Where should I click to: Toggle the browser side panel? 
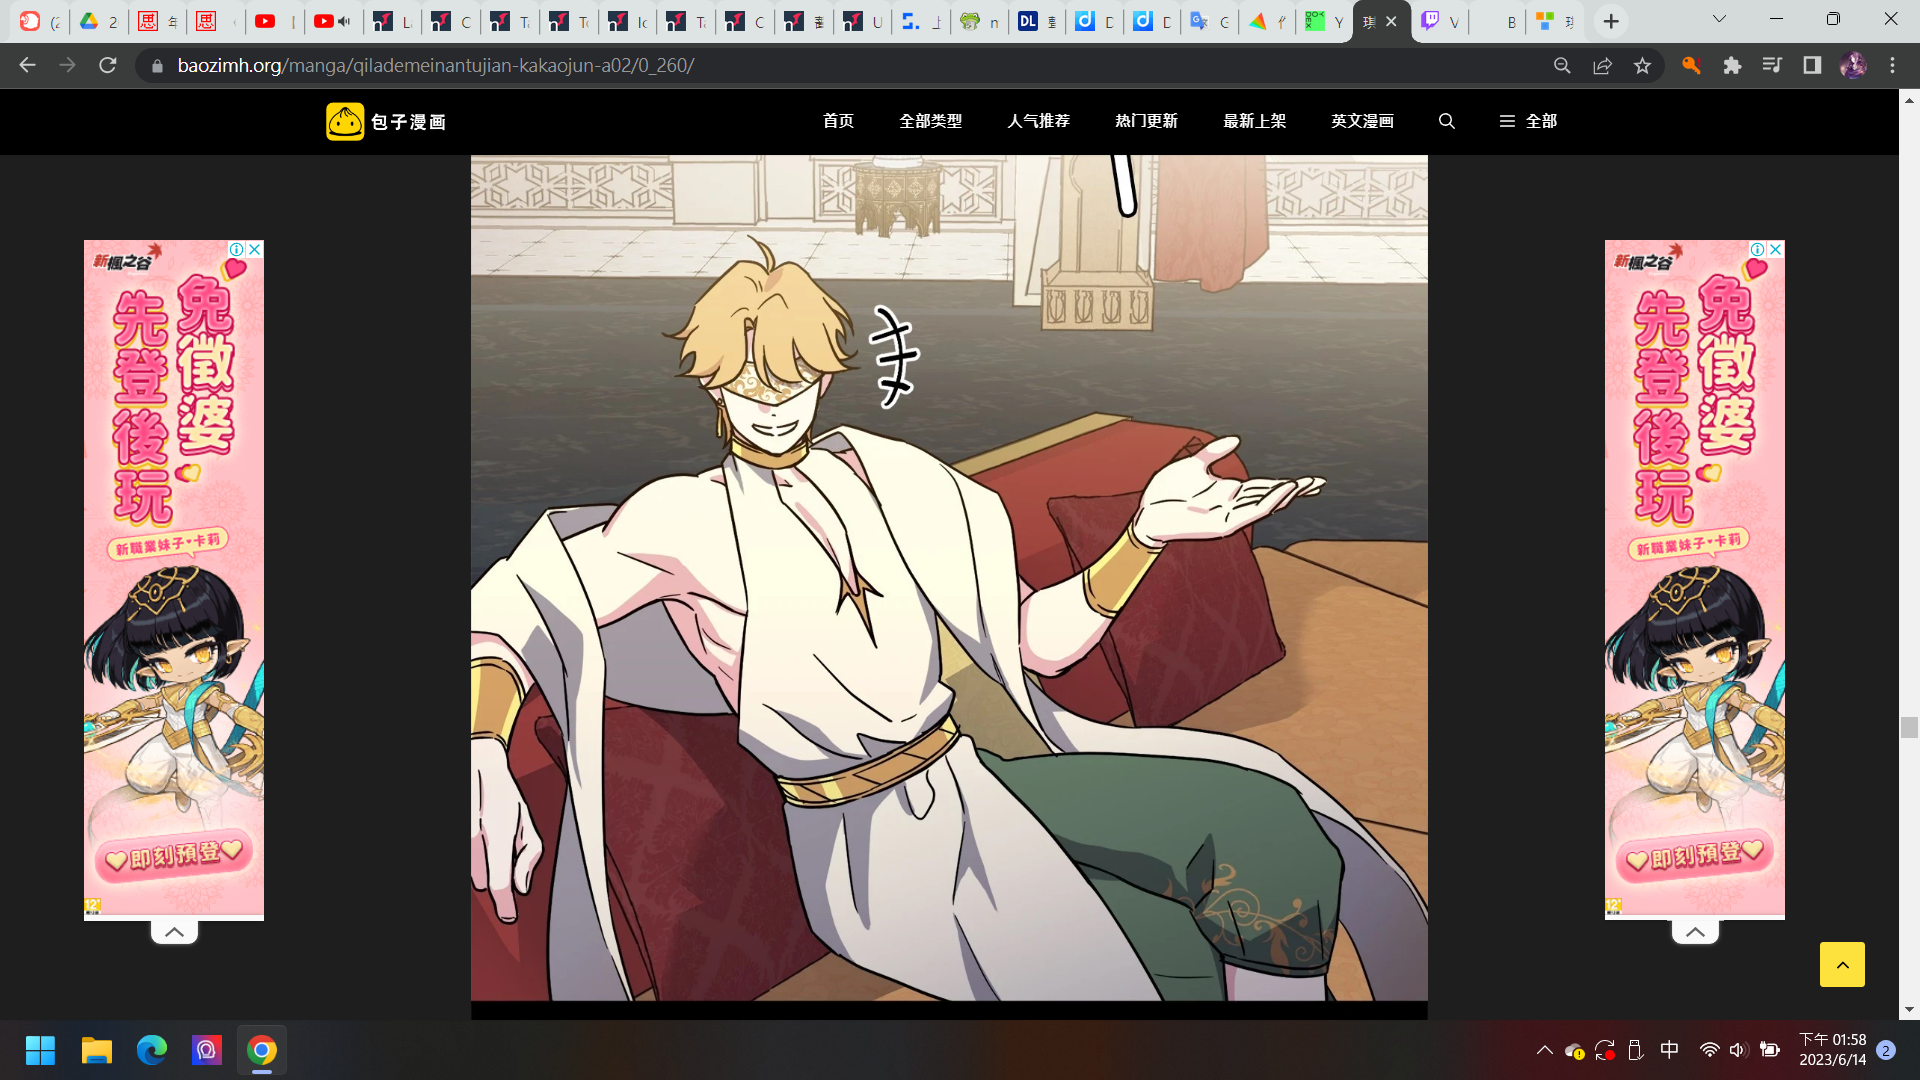tap(1812, 65)
